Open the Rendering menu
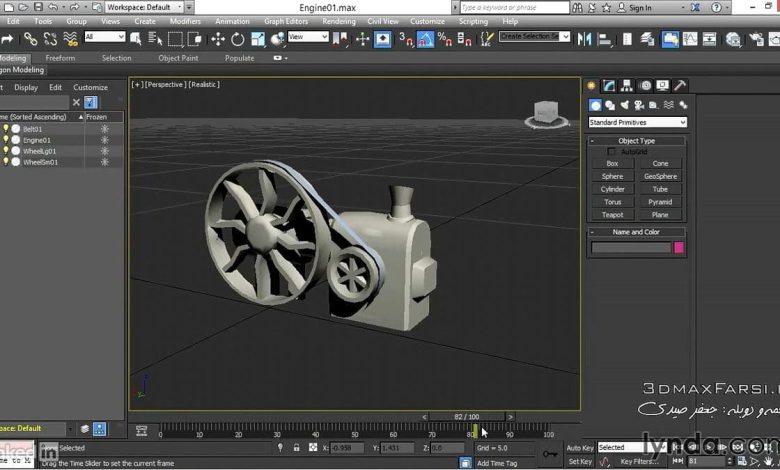Image resolution: width=780 pixels, height=470 pixels. [338, 21]
